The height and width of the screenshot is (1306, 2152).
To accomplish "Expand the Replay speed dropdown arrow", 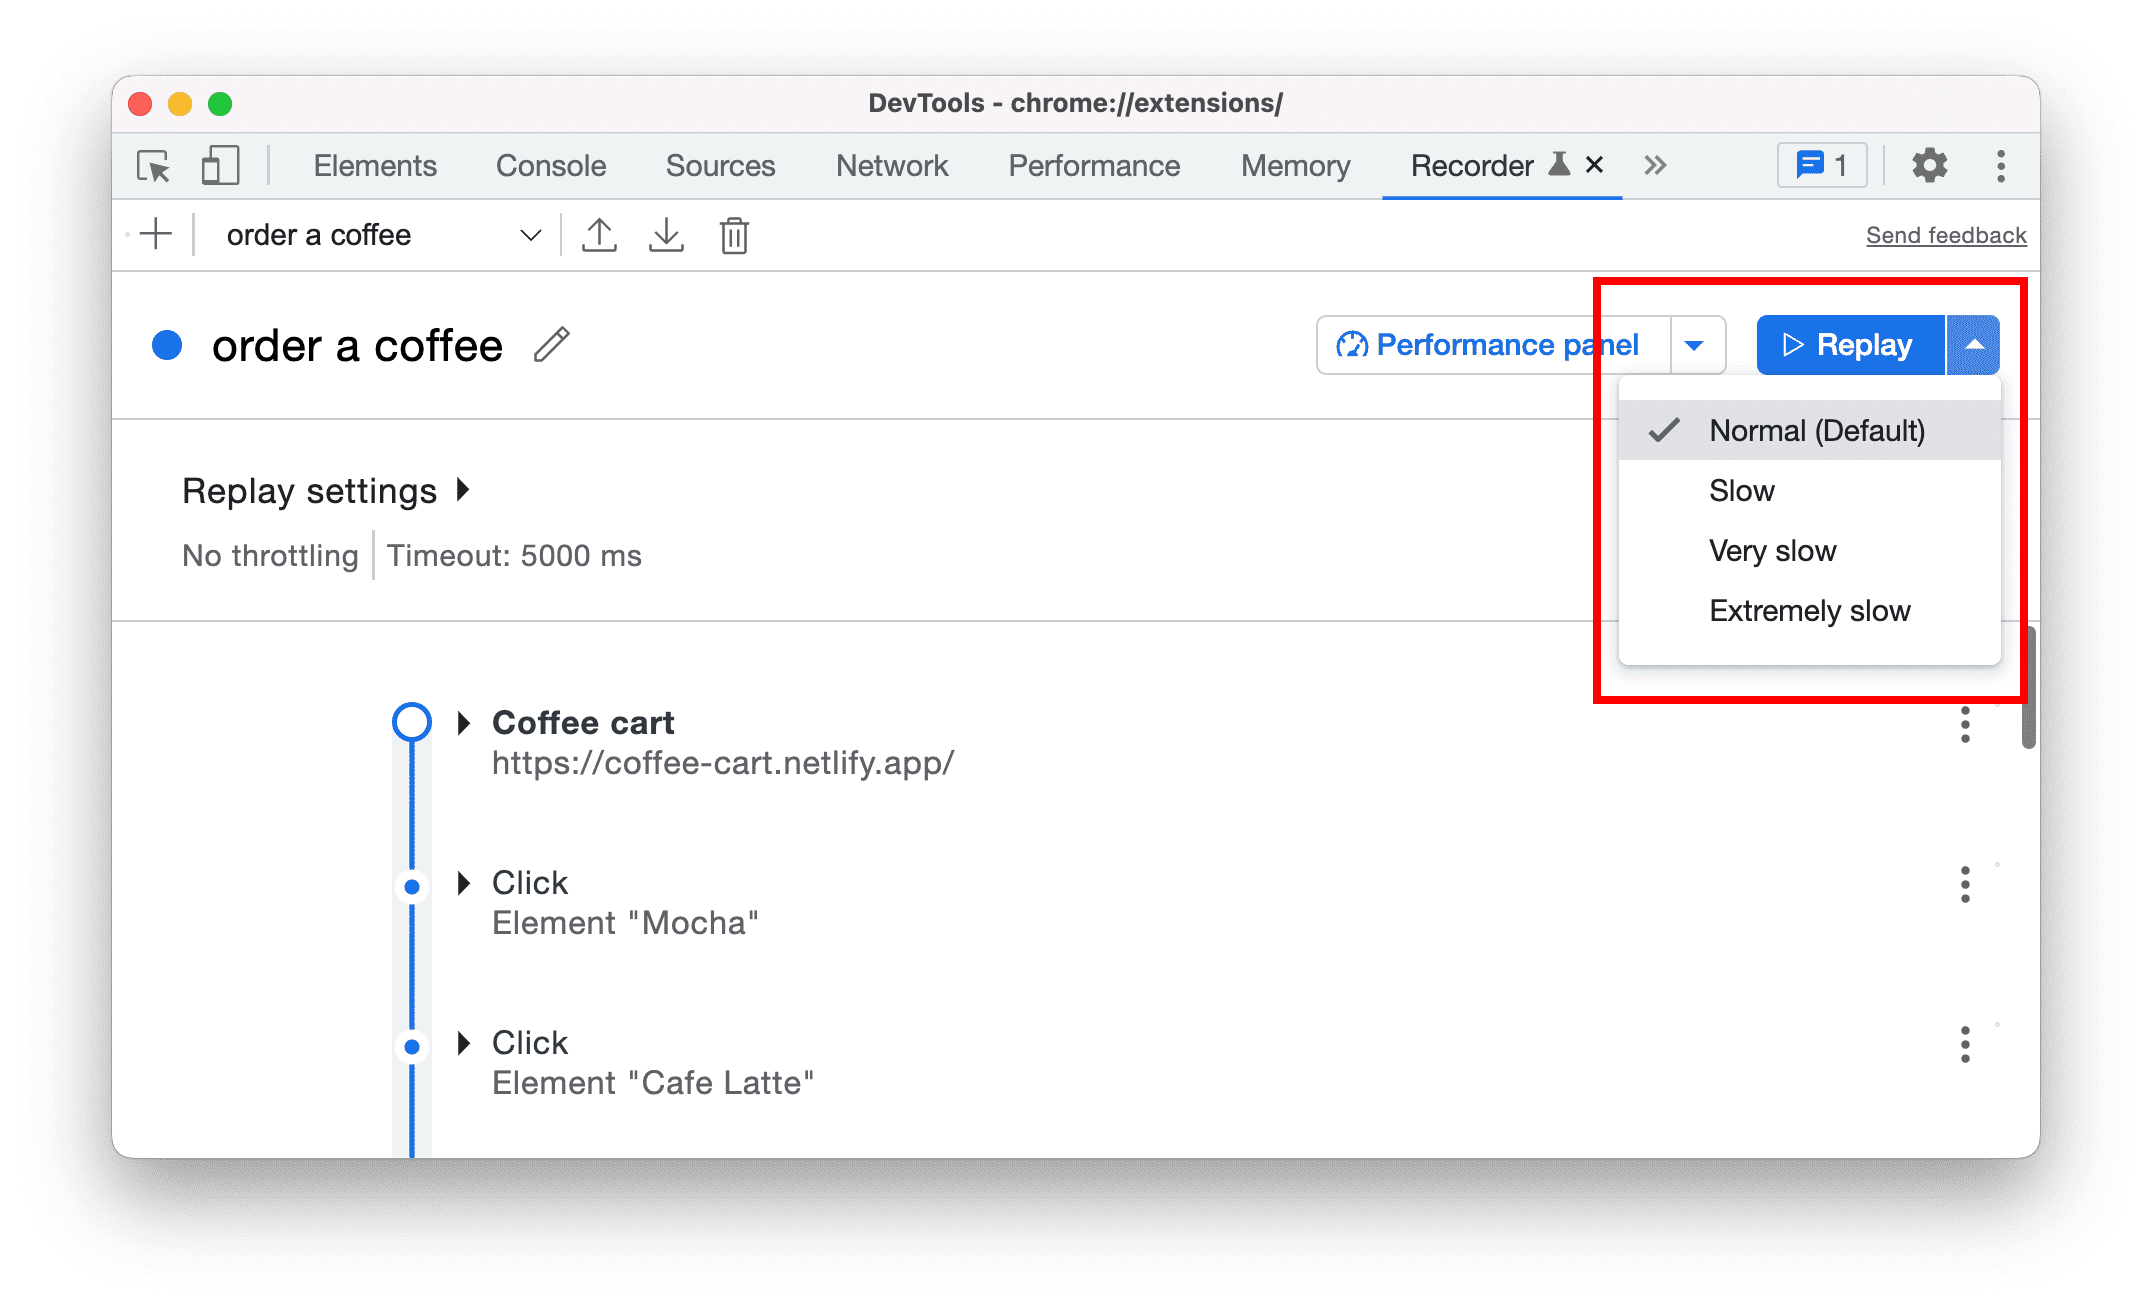I will 1974,343.
